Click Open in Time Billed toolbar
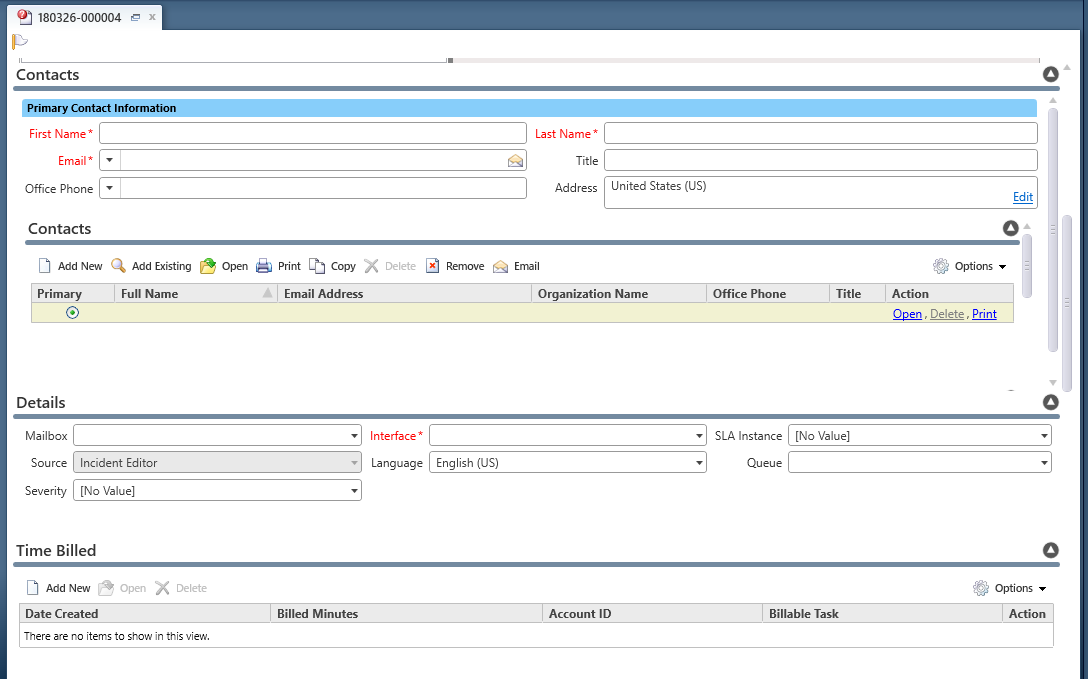This screenshot has height=679, width=1088. pos(122,588)
